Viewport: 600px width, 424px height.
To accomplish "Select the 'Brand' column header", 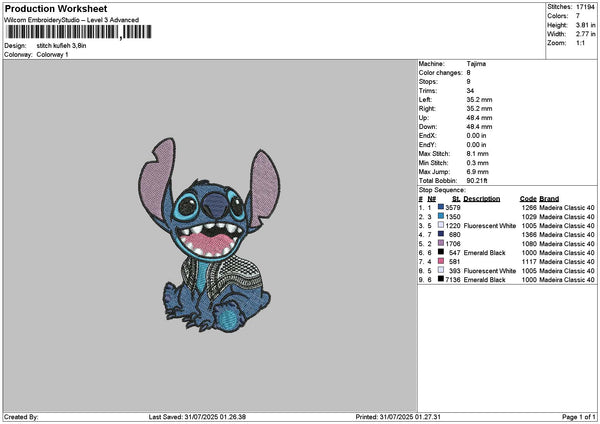I will point(549,199).
